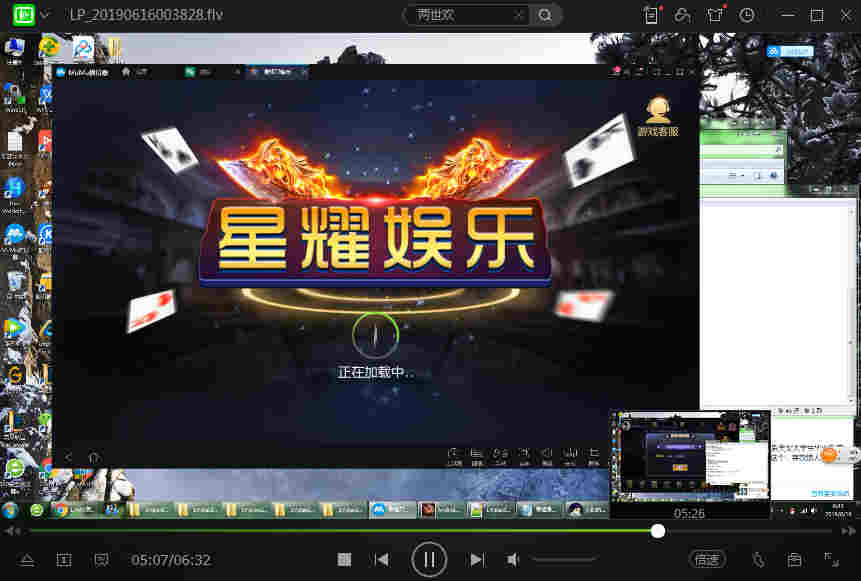Mute the audio with the speaker icon
This screenshot has height=581, width=861.
[513, 560]
